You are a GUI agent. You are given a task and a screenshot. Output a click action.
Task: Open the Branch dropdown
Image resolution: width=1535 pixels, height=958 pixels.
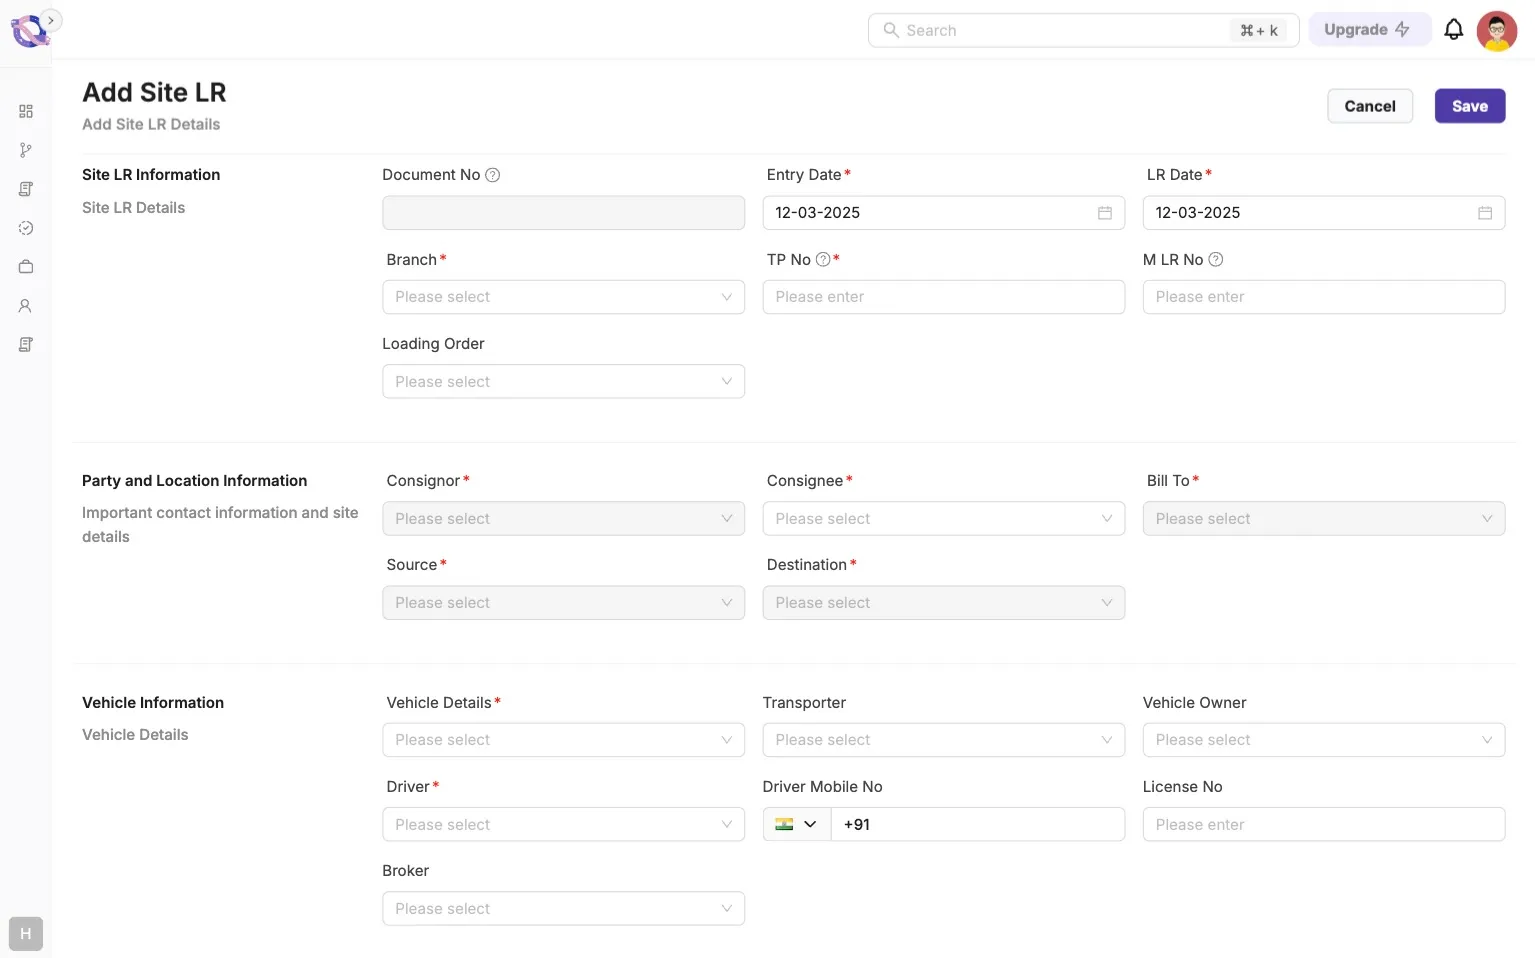point(563,297)
